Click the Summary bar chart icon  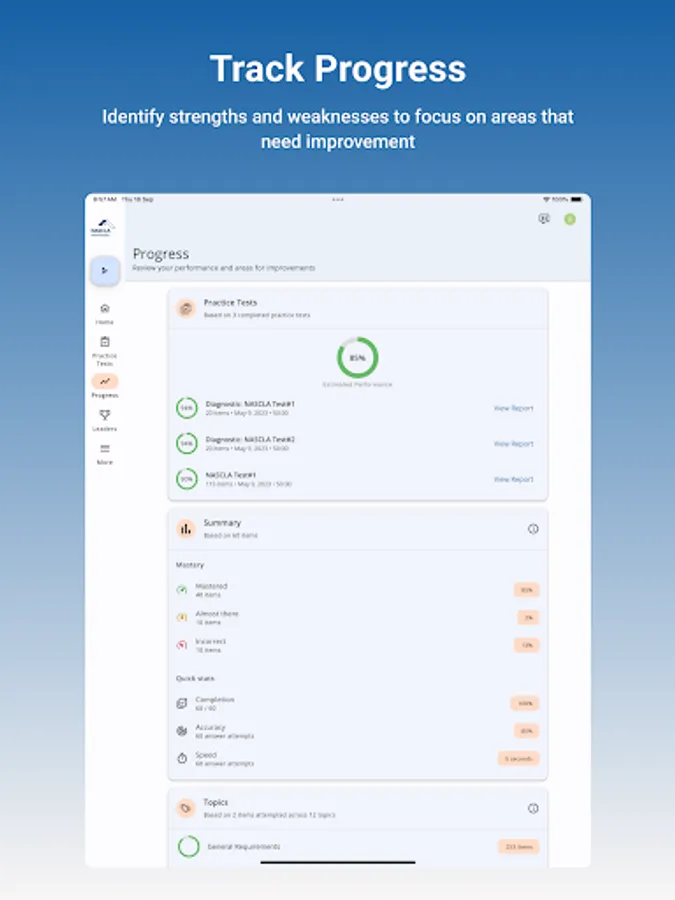[x=185, y=529]
